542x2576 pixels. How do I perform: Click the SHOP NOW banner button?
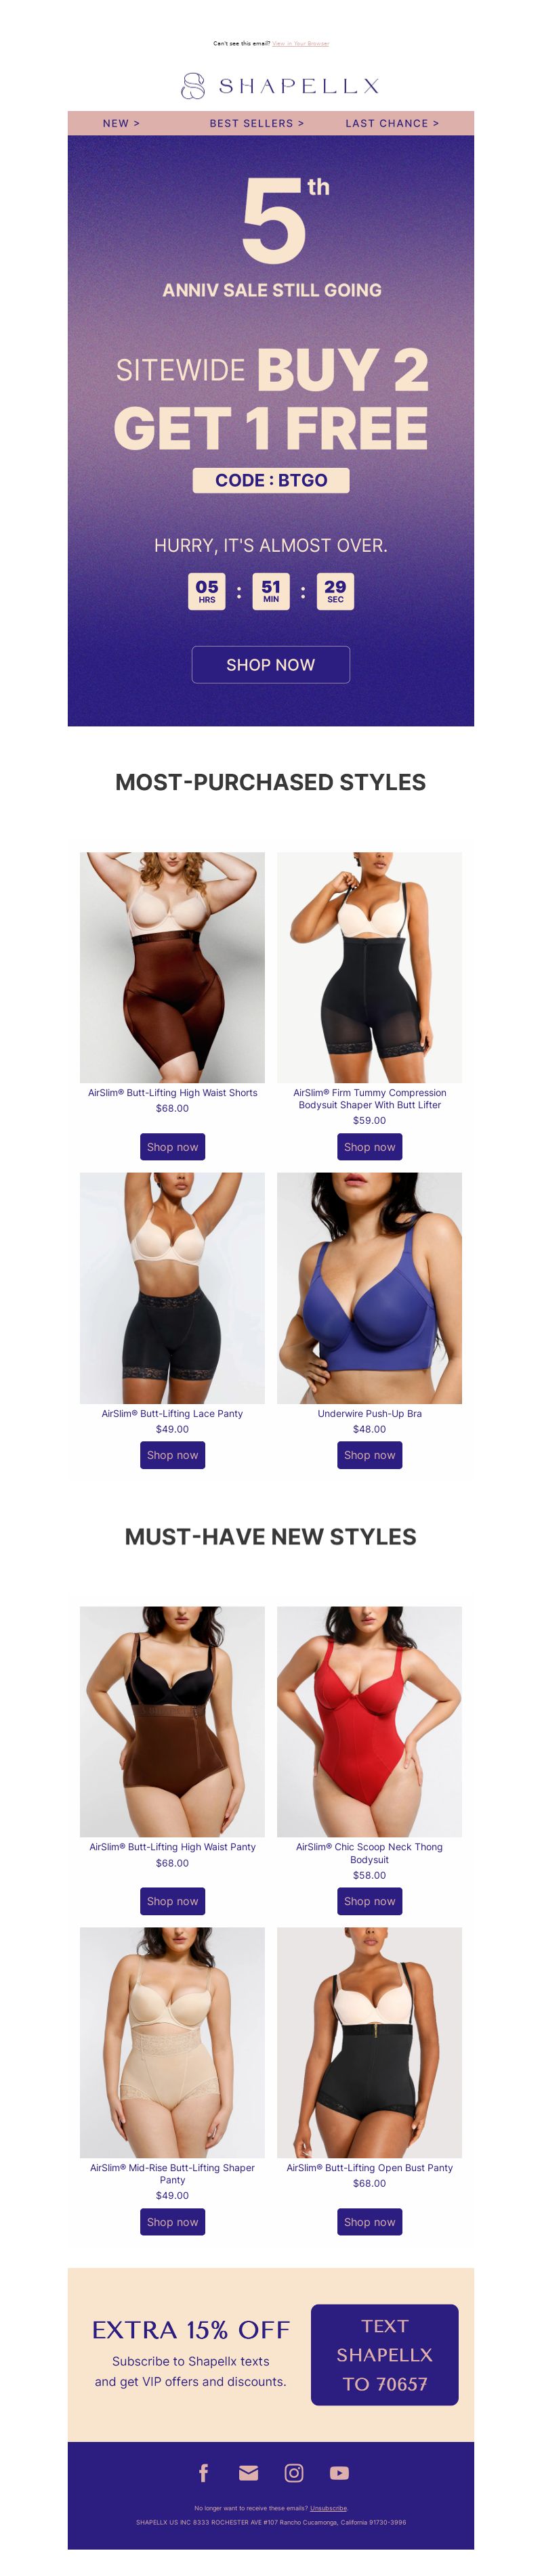coord(271,664)
